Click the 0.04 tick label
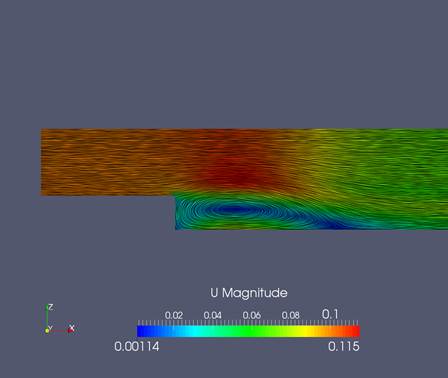Screen dimensions: 448x378 [x=213, y=315]
